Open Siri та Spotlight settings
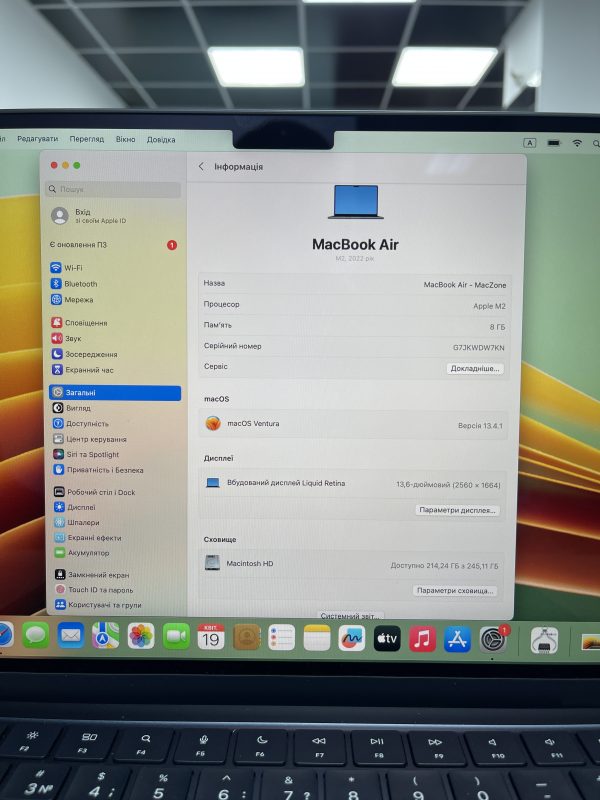The image size is (600, 800). pos(86,454)
